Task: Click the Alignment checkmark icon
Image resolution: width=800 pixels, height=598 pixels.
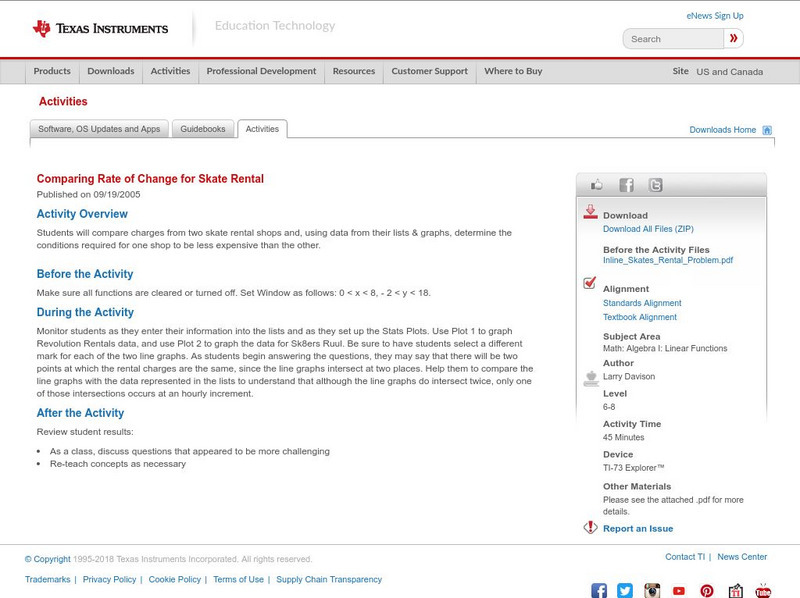Action: click(x=589, y=282)
